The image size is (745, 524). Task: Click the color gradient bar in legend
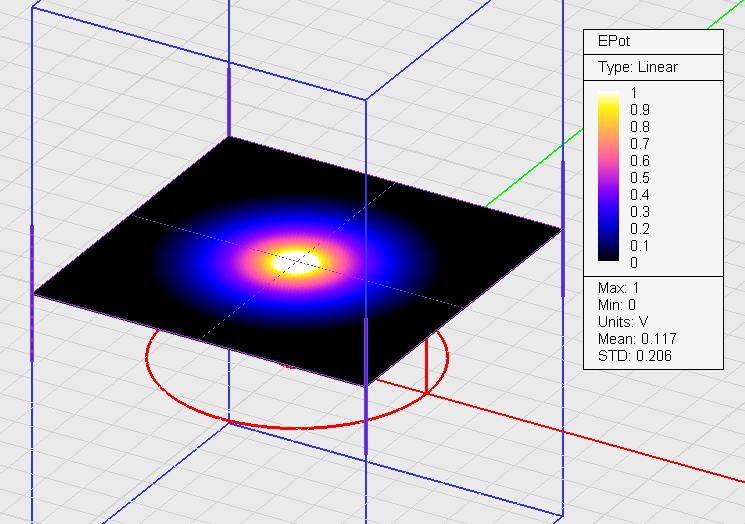tap(610, 178)
